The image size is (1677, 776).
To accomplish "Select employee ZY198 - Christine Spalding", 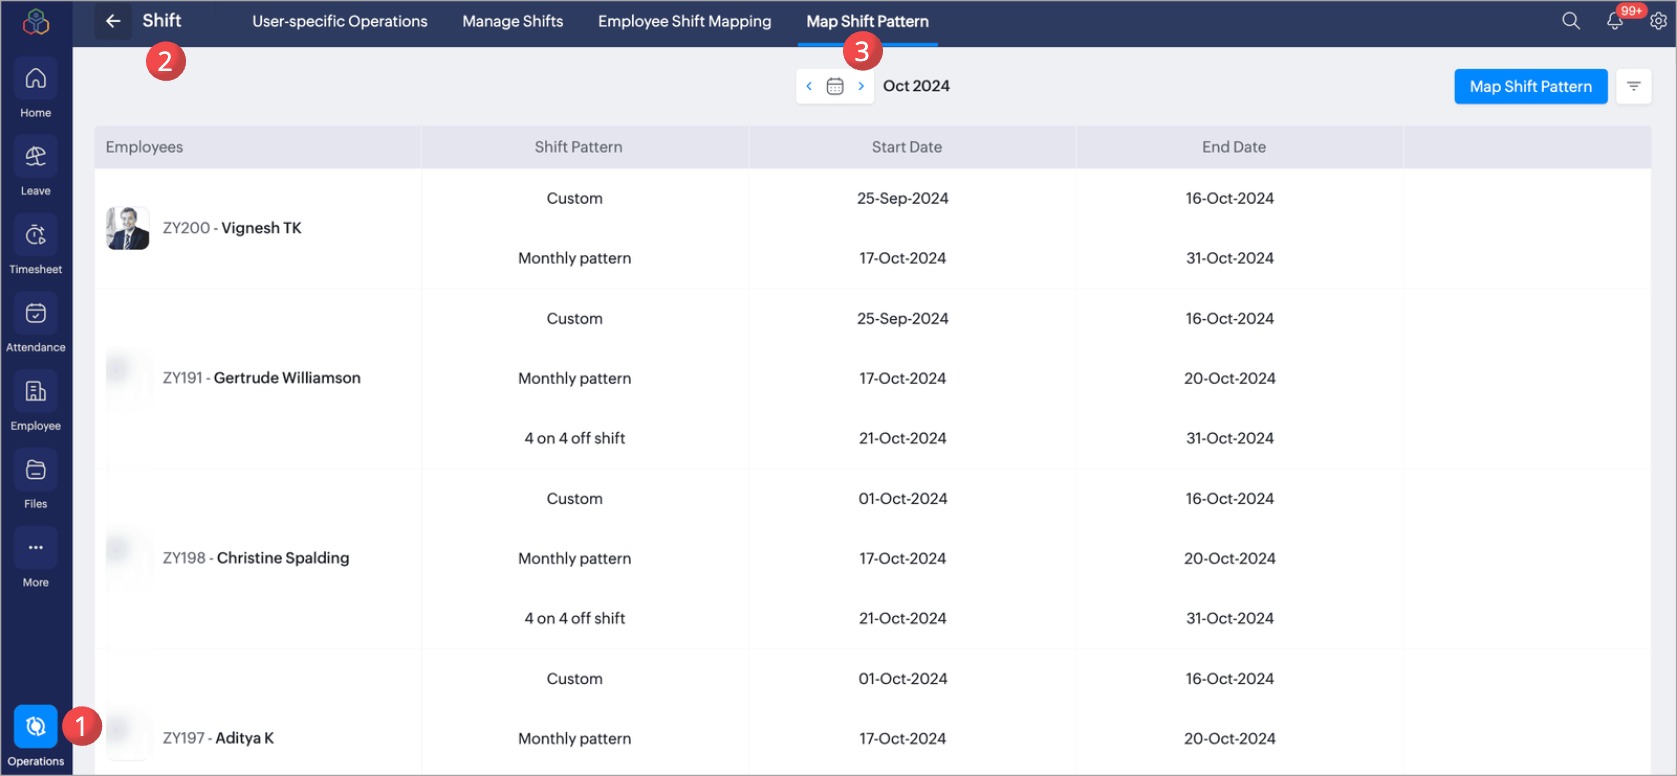I will pyautogui.click(x=256, y=558).
